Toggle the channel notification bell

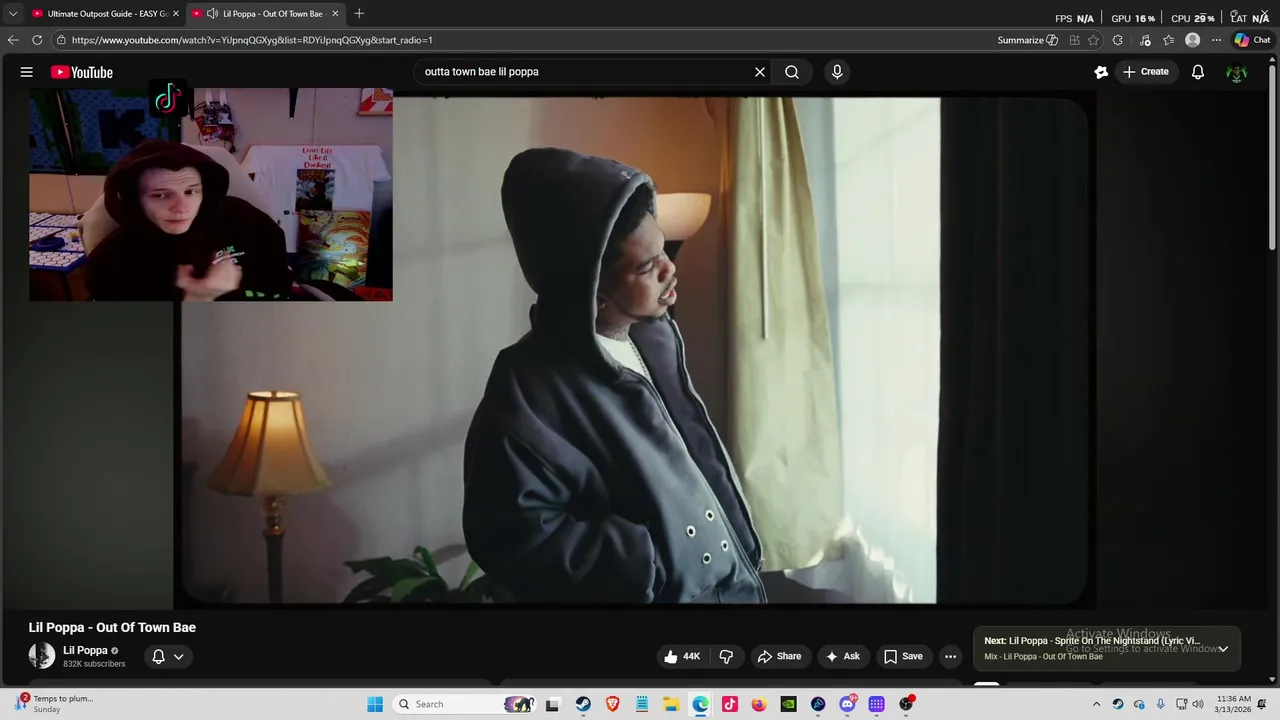(158, 656)
